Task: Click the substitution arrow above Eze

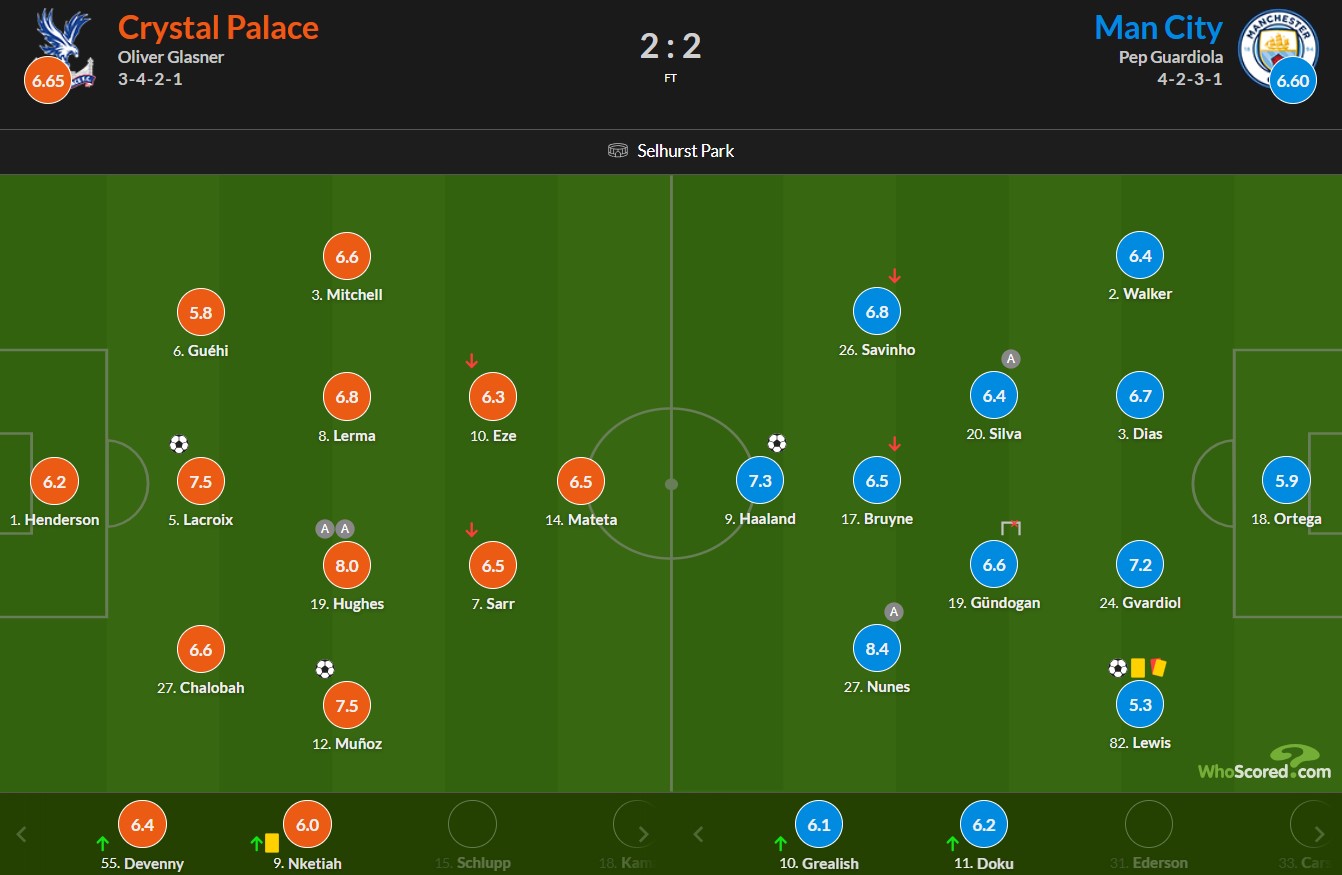Action: tap(472, 361)
